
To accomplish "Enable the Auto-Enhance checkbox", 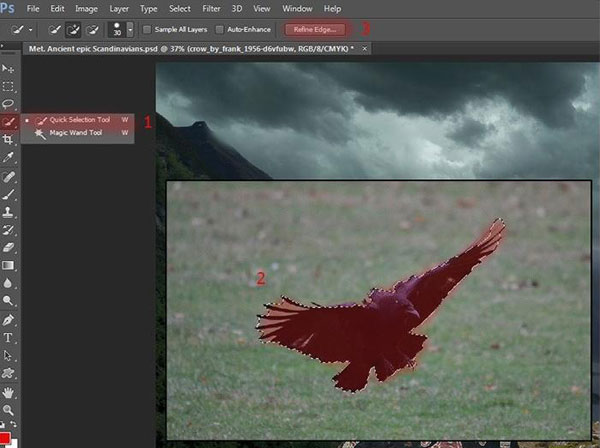I will (x=219, y=29).
